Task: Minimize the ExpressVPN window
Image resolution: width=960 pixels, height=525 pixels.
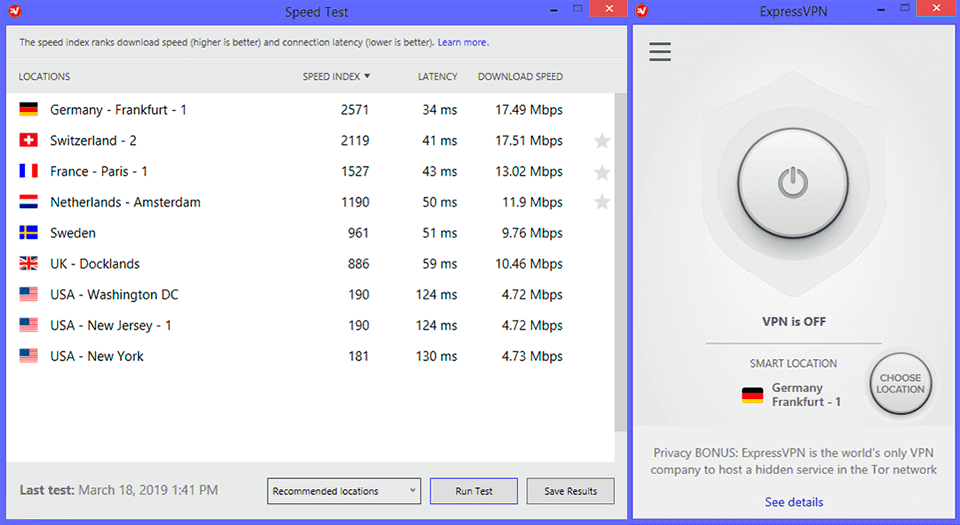Action: [x=881, y=10]
